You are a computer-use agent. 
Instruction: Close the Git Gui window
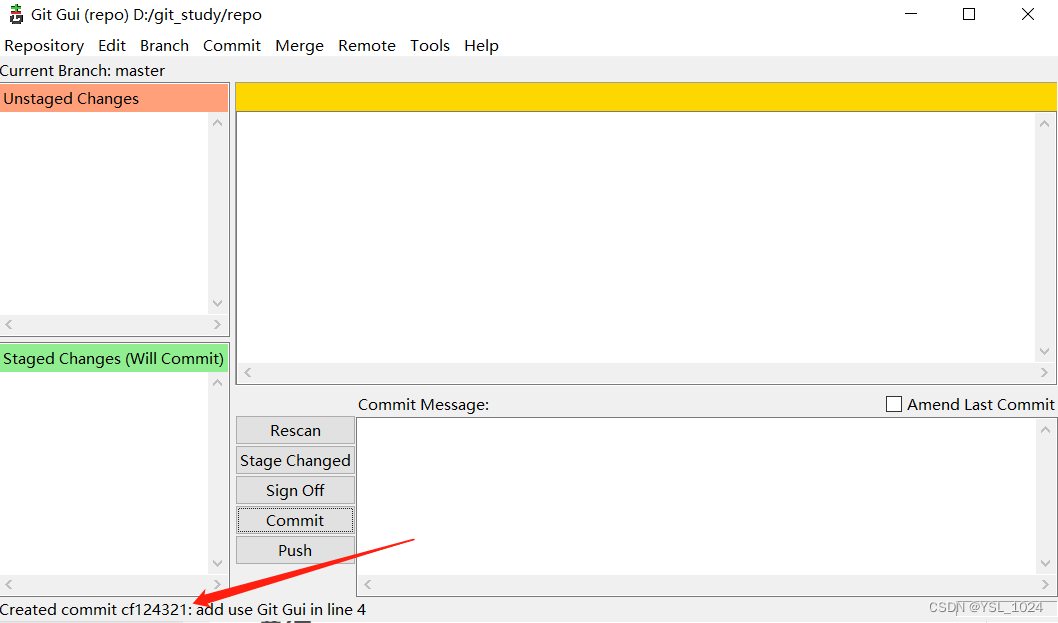[1028, 14]
